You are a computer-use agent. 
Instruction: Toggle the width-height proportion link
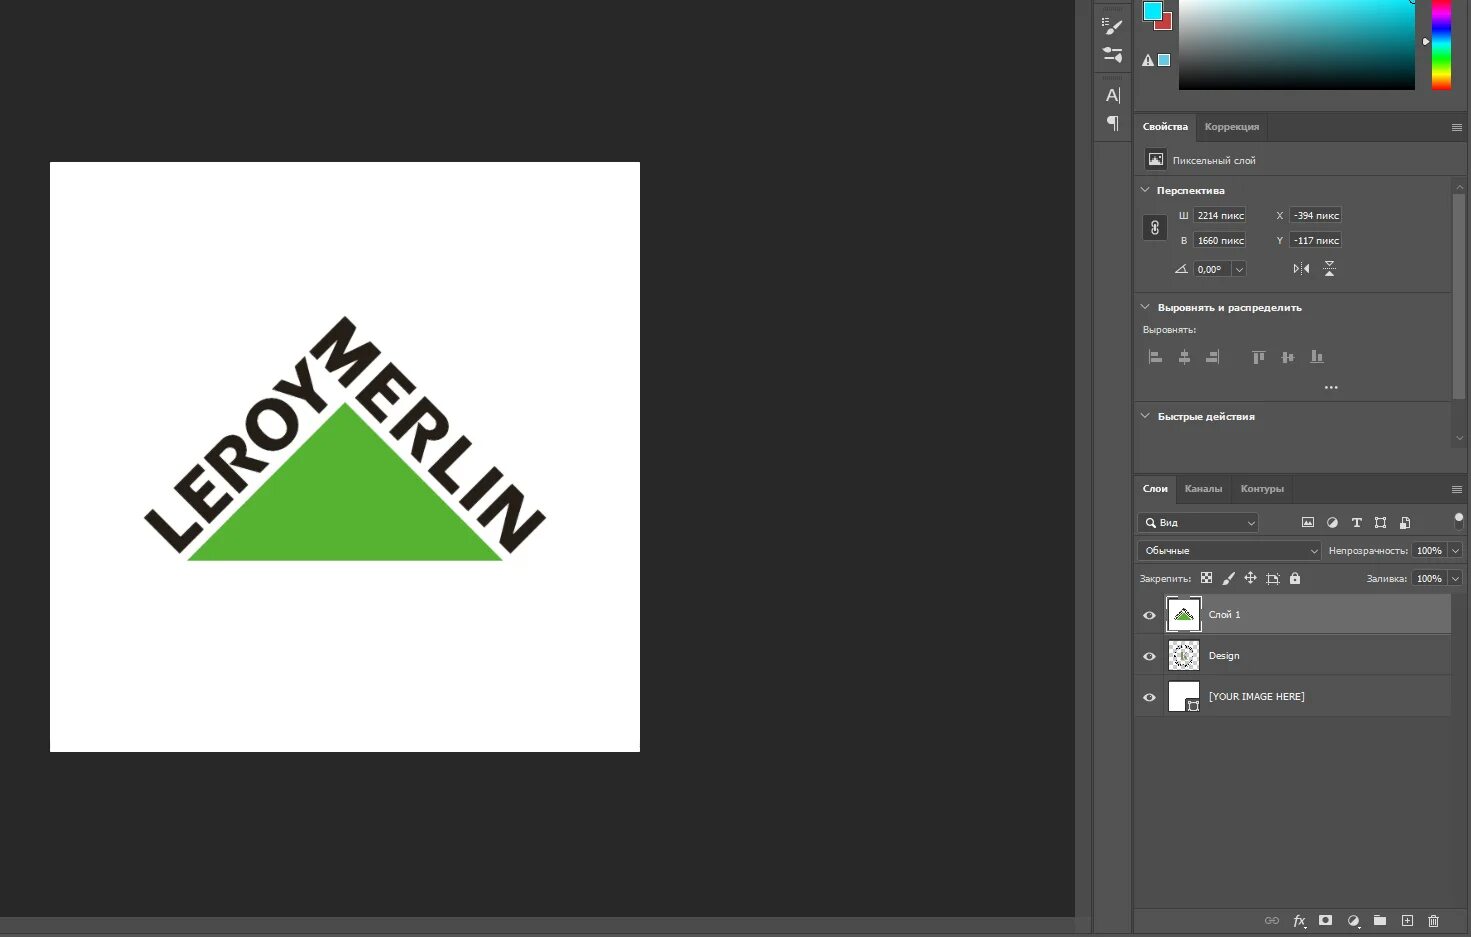coord(1155,228)
